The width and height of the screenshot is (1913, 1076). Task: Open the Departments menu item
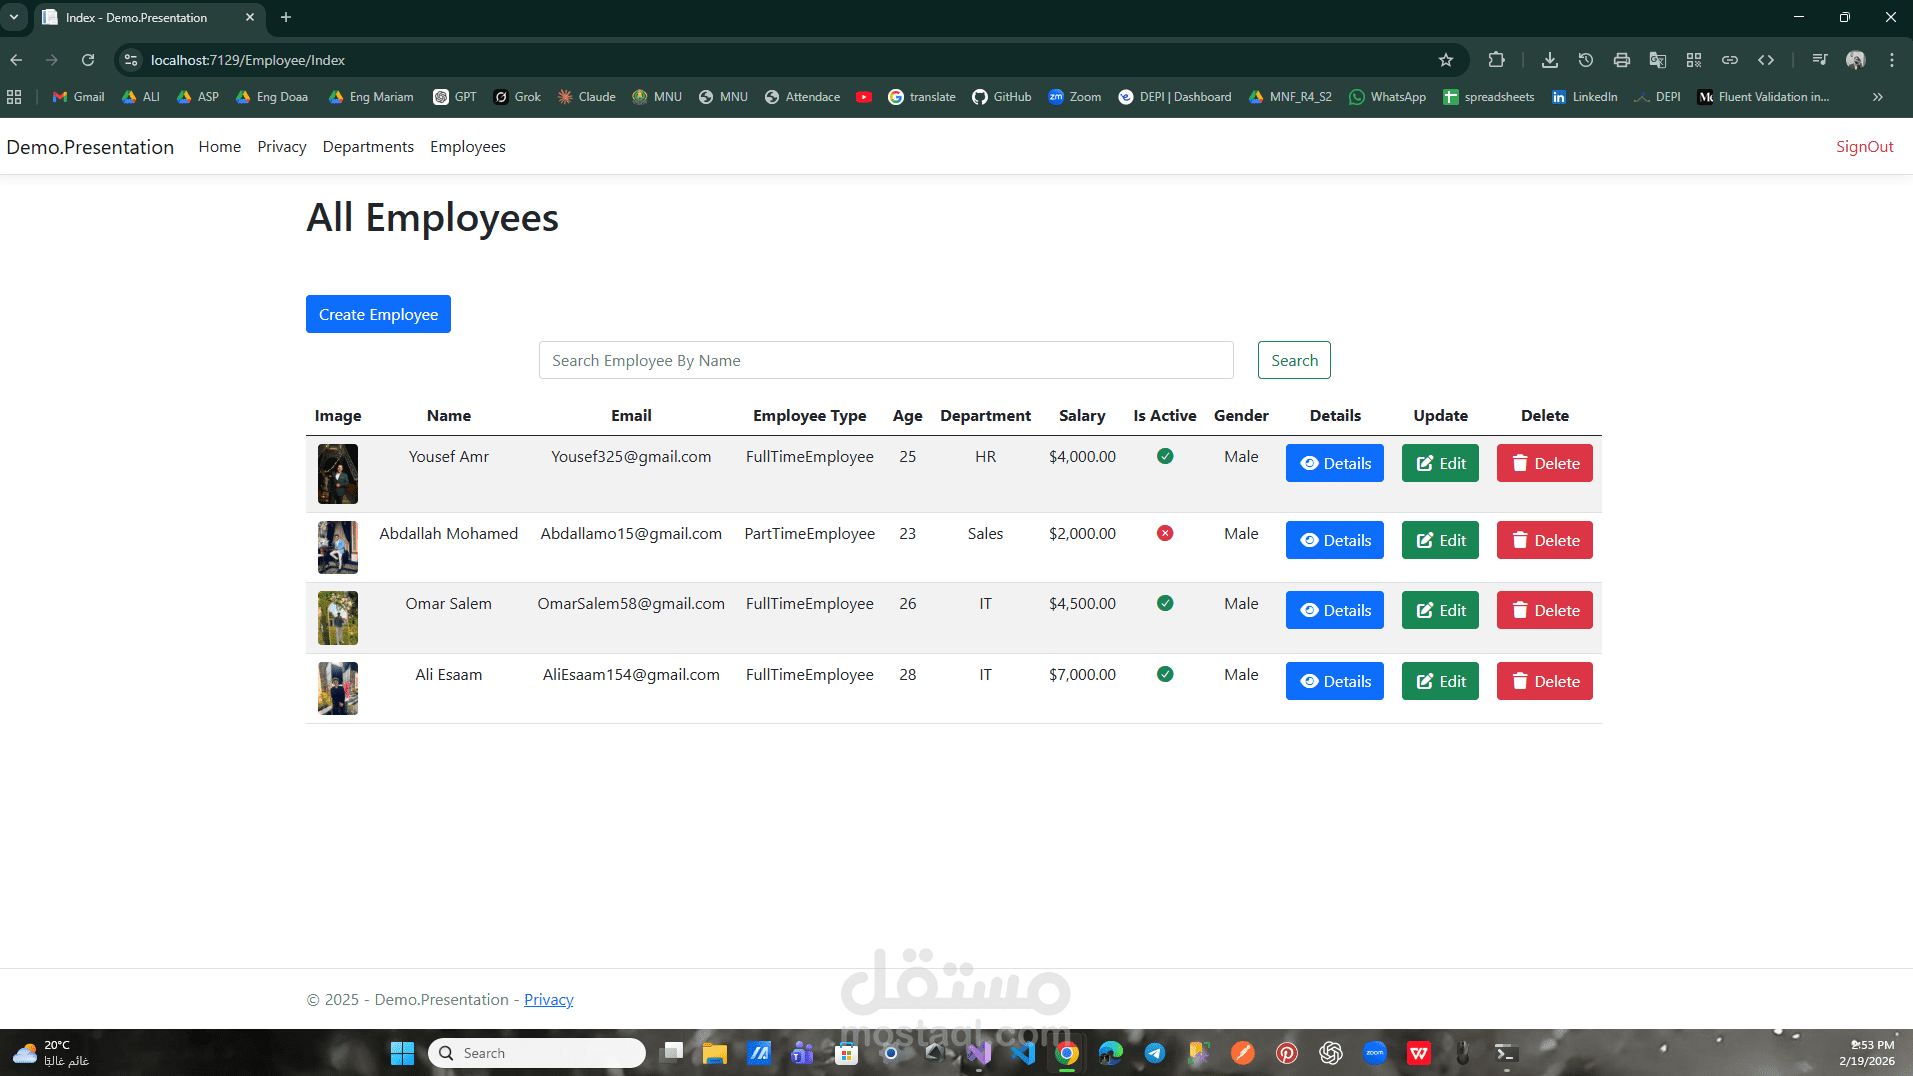pyautogui.click(x=367, y=146)
